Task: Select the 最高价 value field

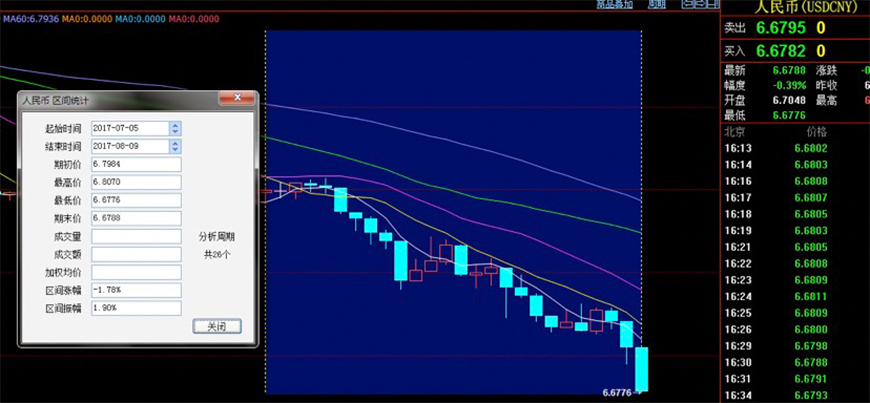Action: [134, 182]
